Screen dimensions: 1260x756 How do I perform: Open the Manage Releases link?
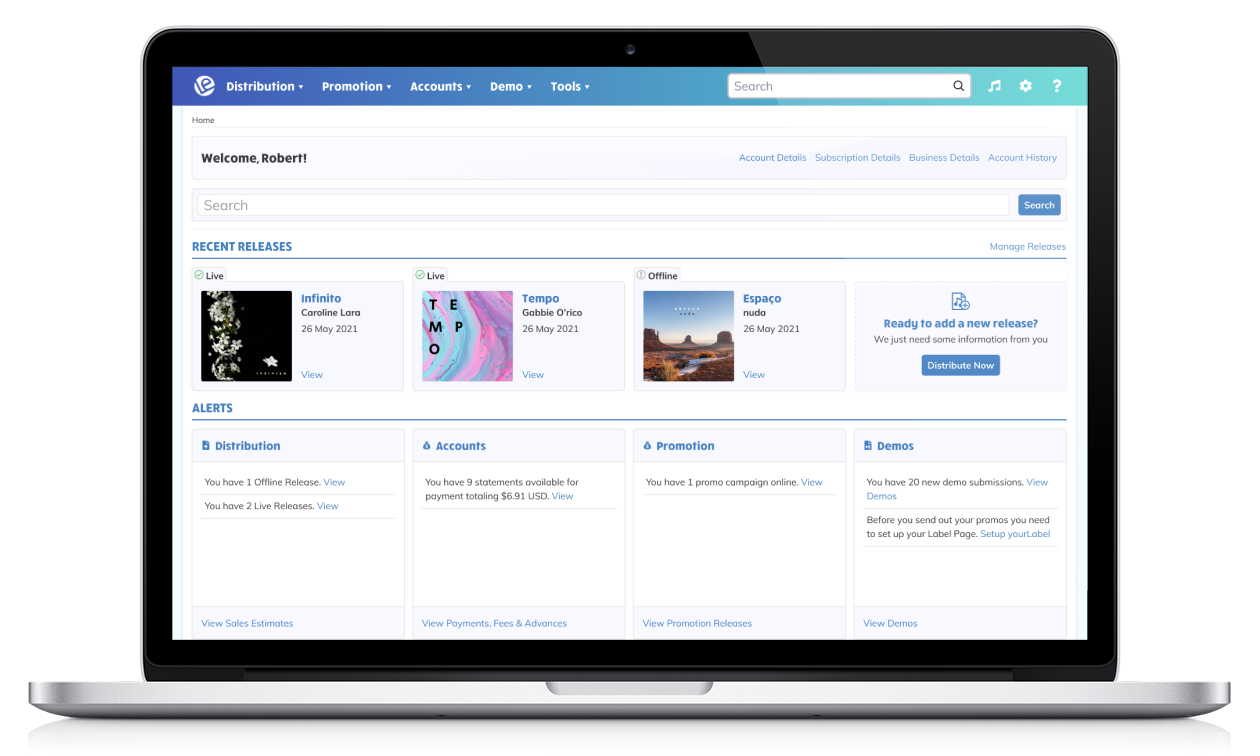point(1027,246)
